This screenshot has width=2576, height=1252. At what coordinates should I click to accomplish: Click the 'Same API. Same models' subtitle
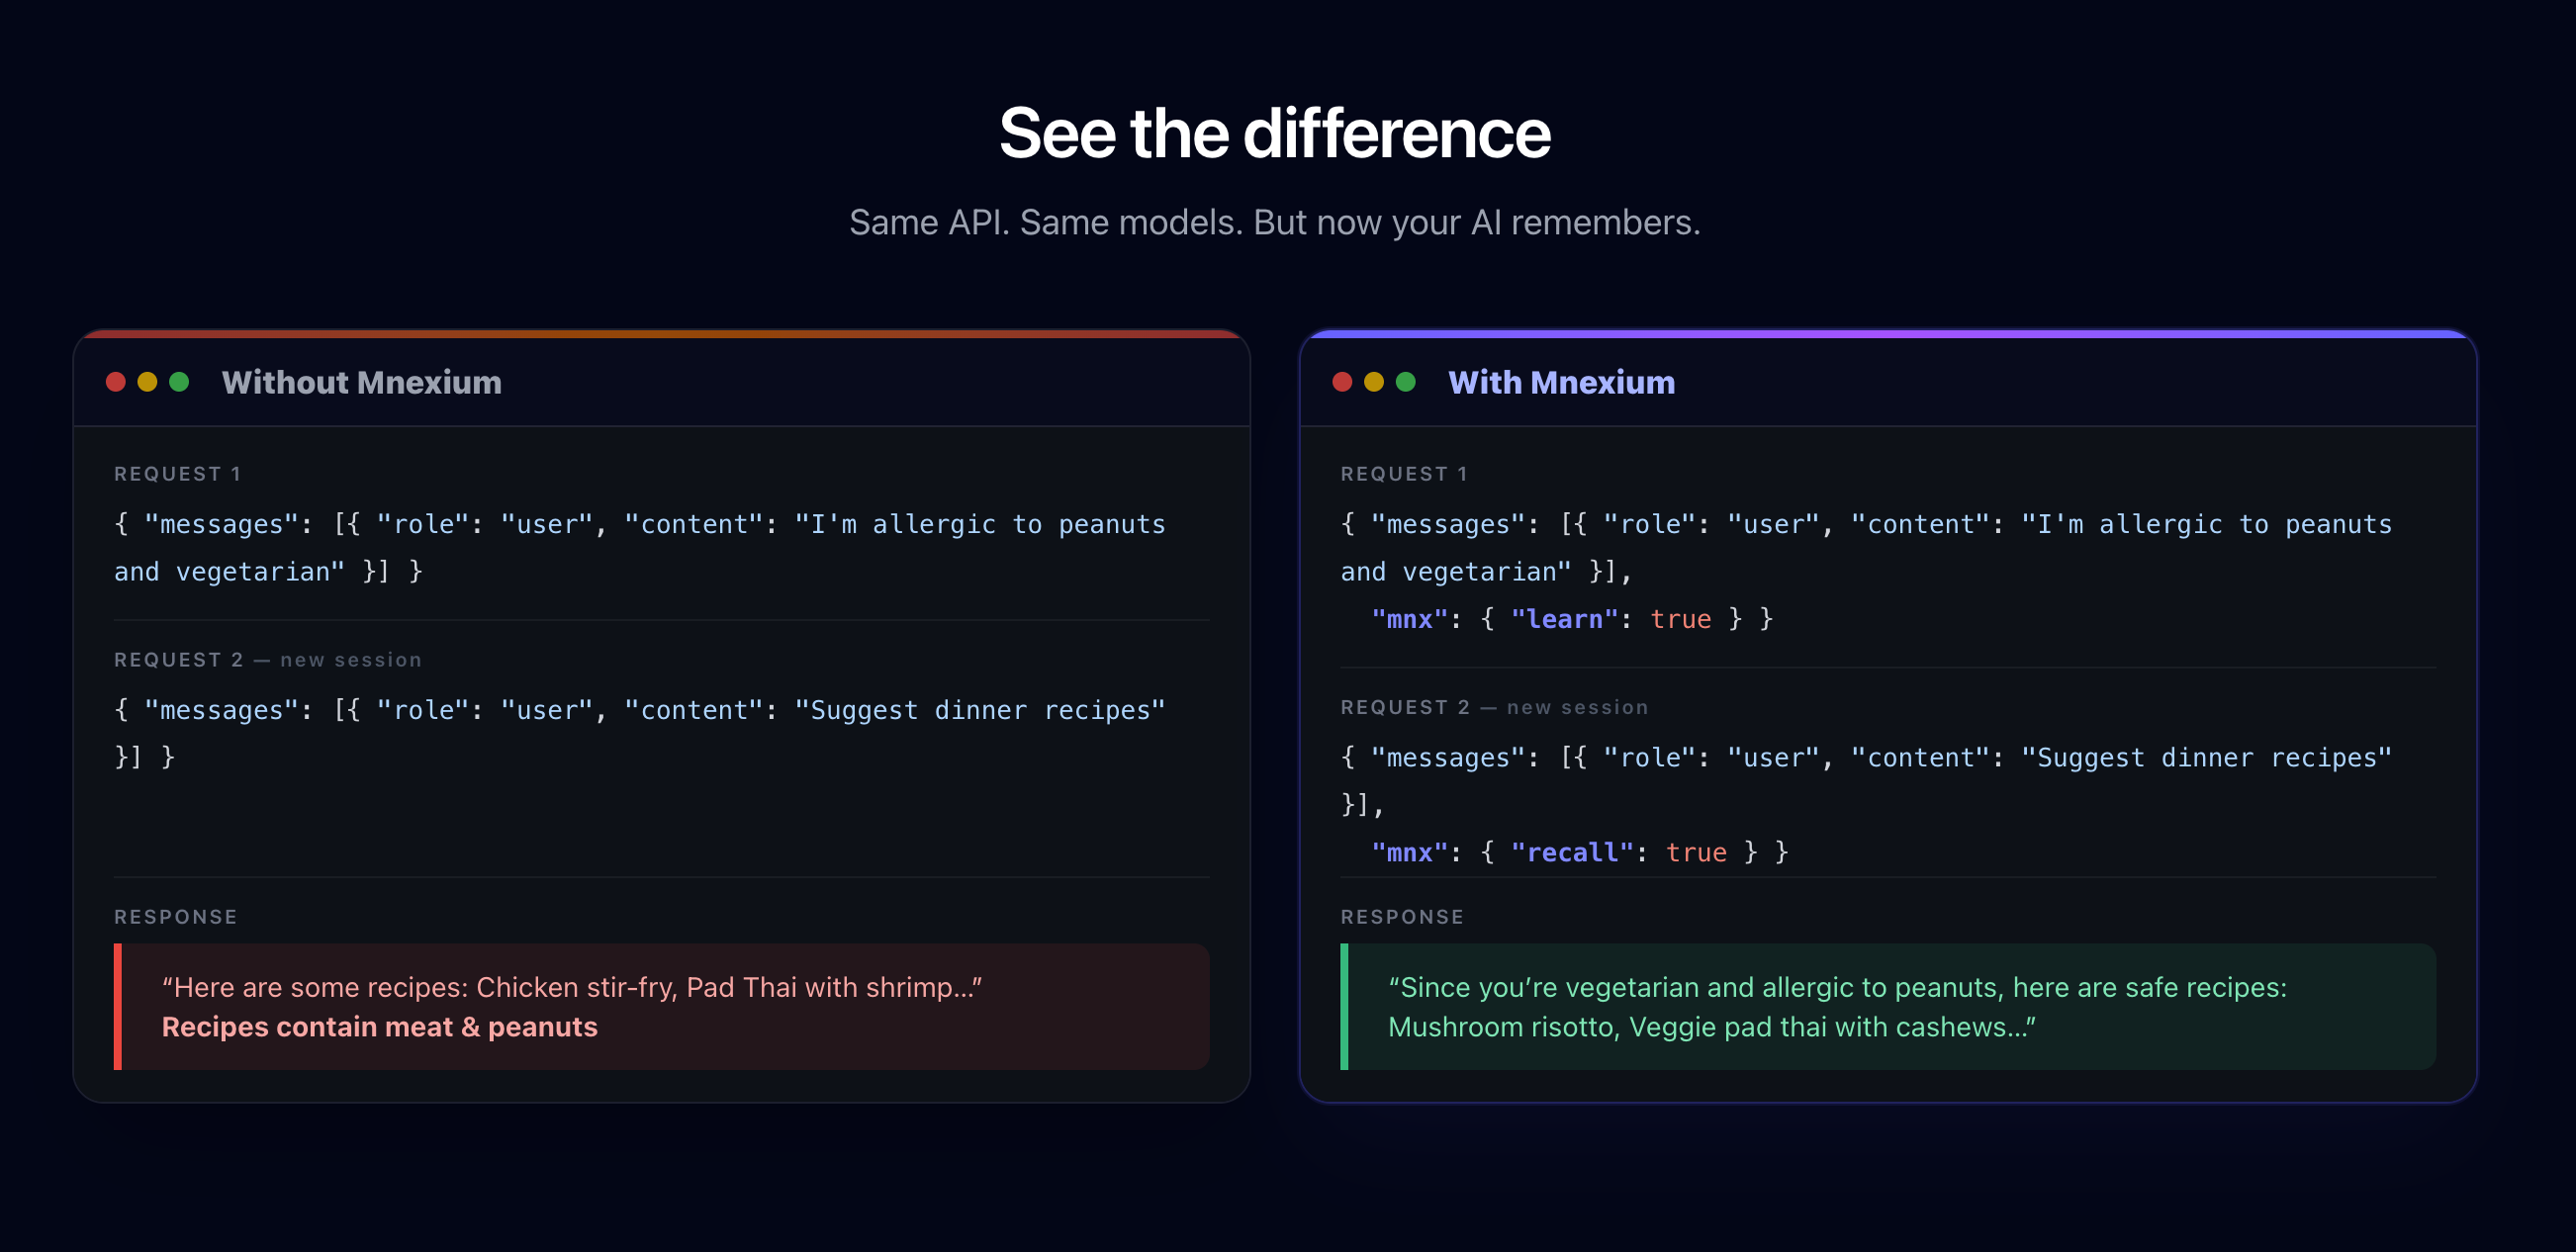click(1275, 222)
